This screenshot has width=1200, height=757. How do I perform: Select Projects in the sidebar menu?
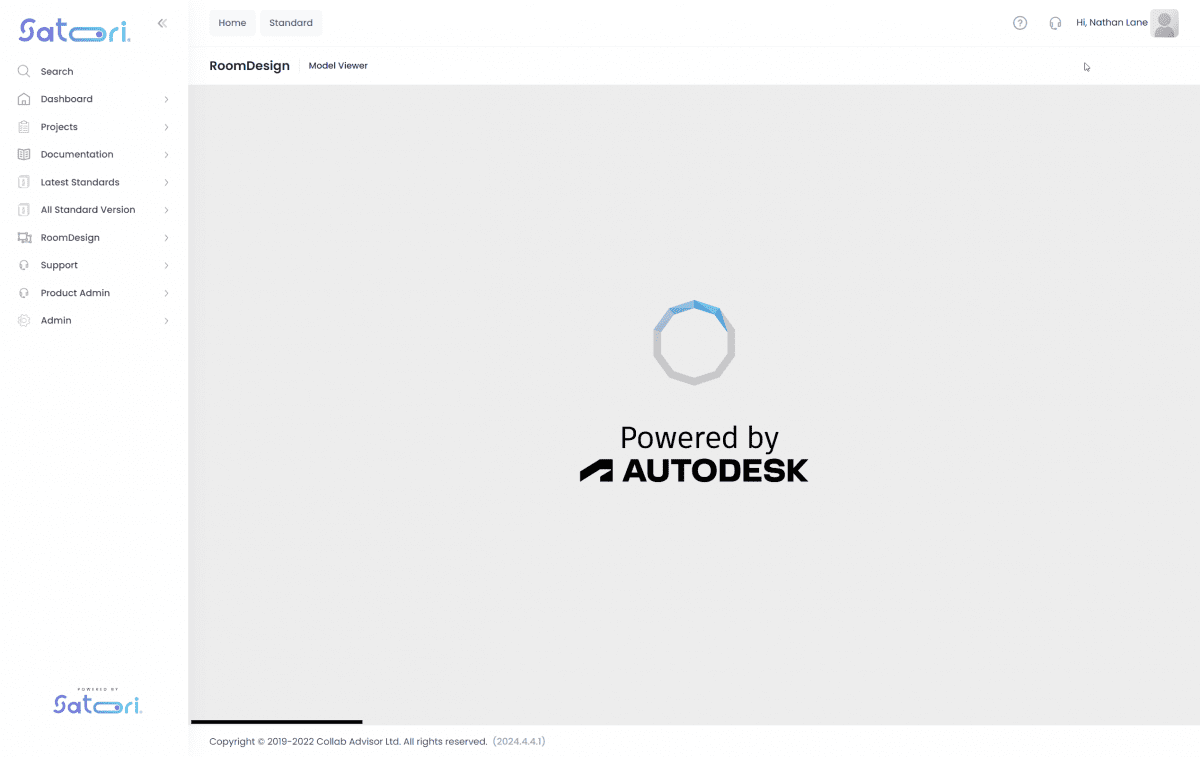pos(59,127)
